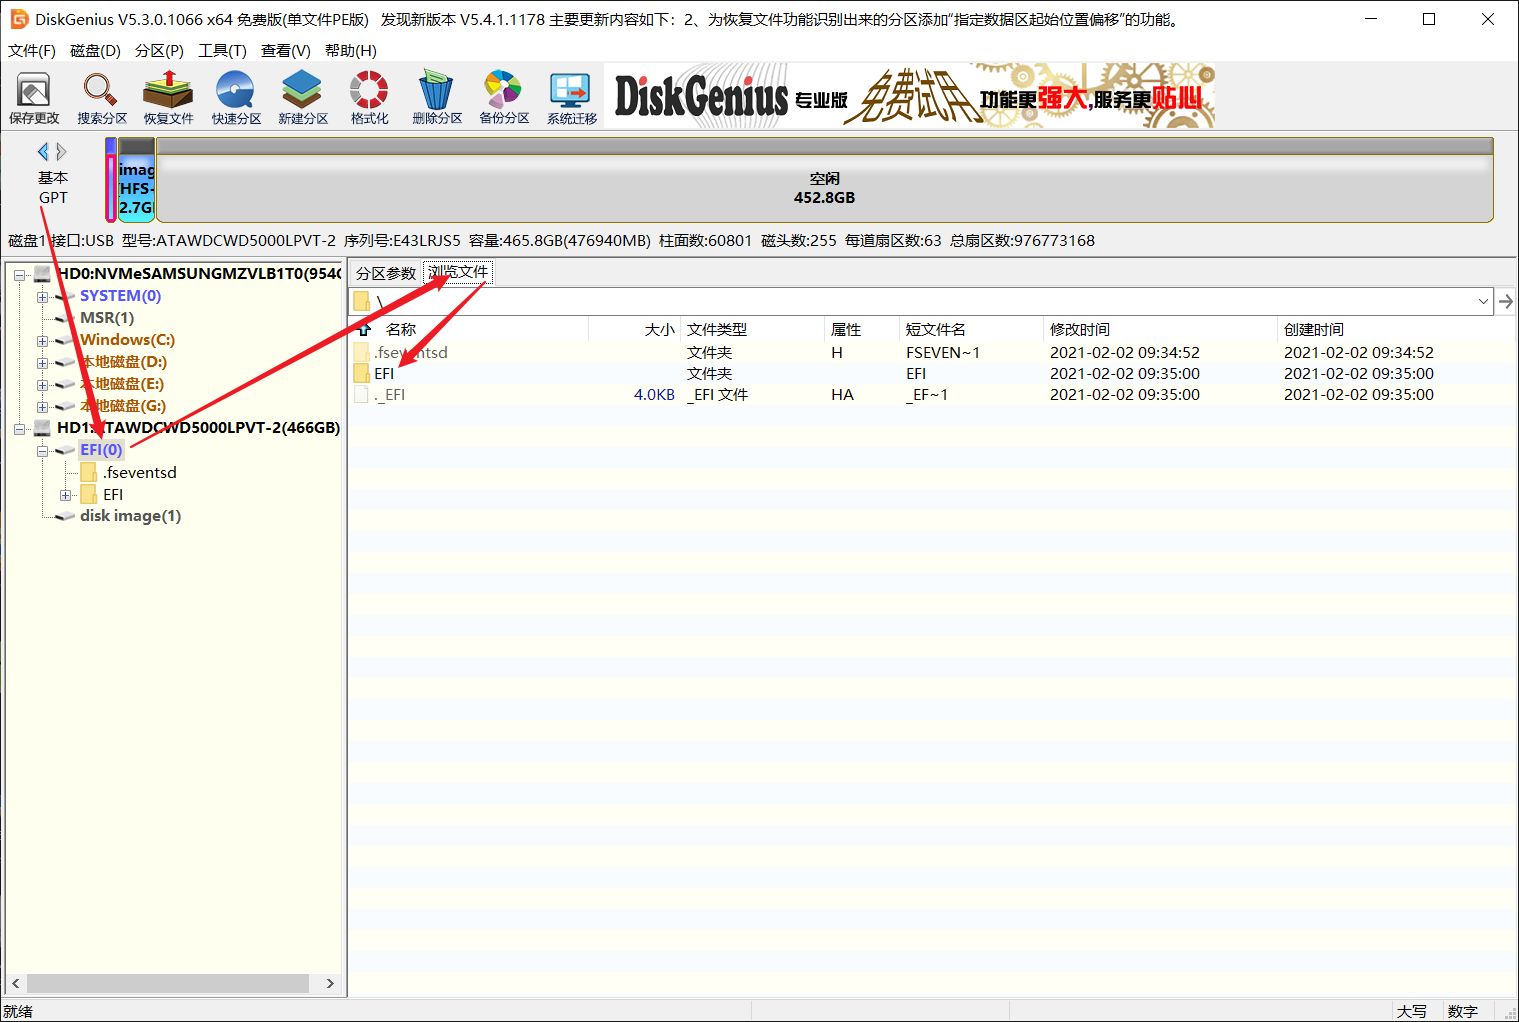The image size is (1519, 1022).
Task: Select the 452.8GB free space block
Action: pos(824,180)
